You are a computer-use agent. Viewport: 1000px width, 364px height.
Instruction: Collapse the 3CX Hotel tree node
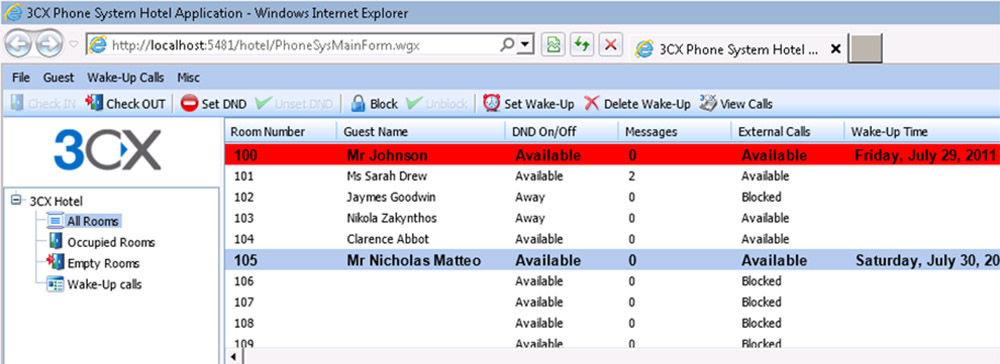(x=16, y=200)
